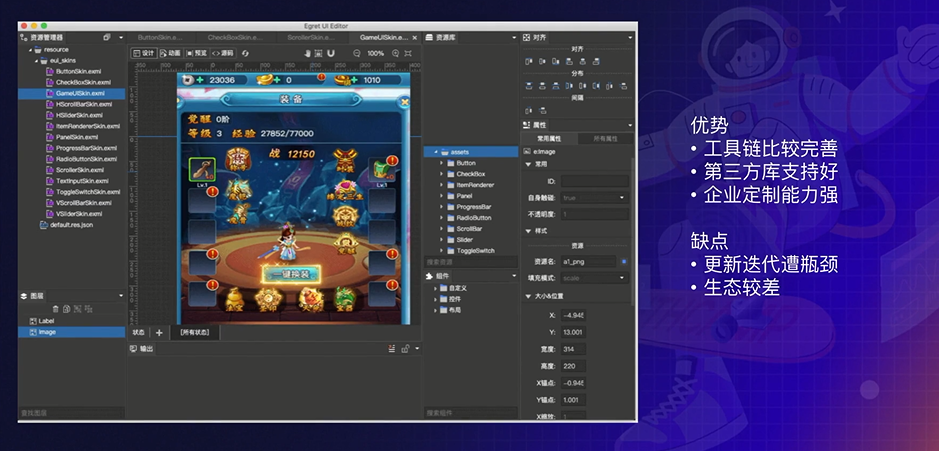Click the 不透明度 opacity field
Viewport: 939px width, 451px height.
595,214
